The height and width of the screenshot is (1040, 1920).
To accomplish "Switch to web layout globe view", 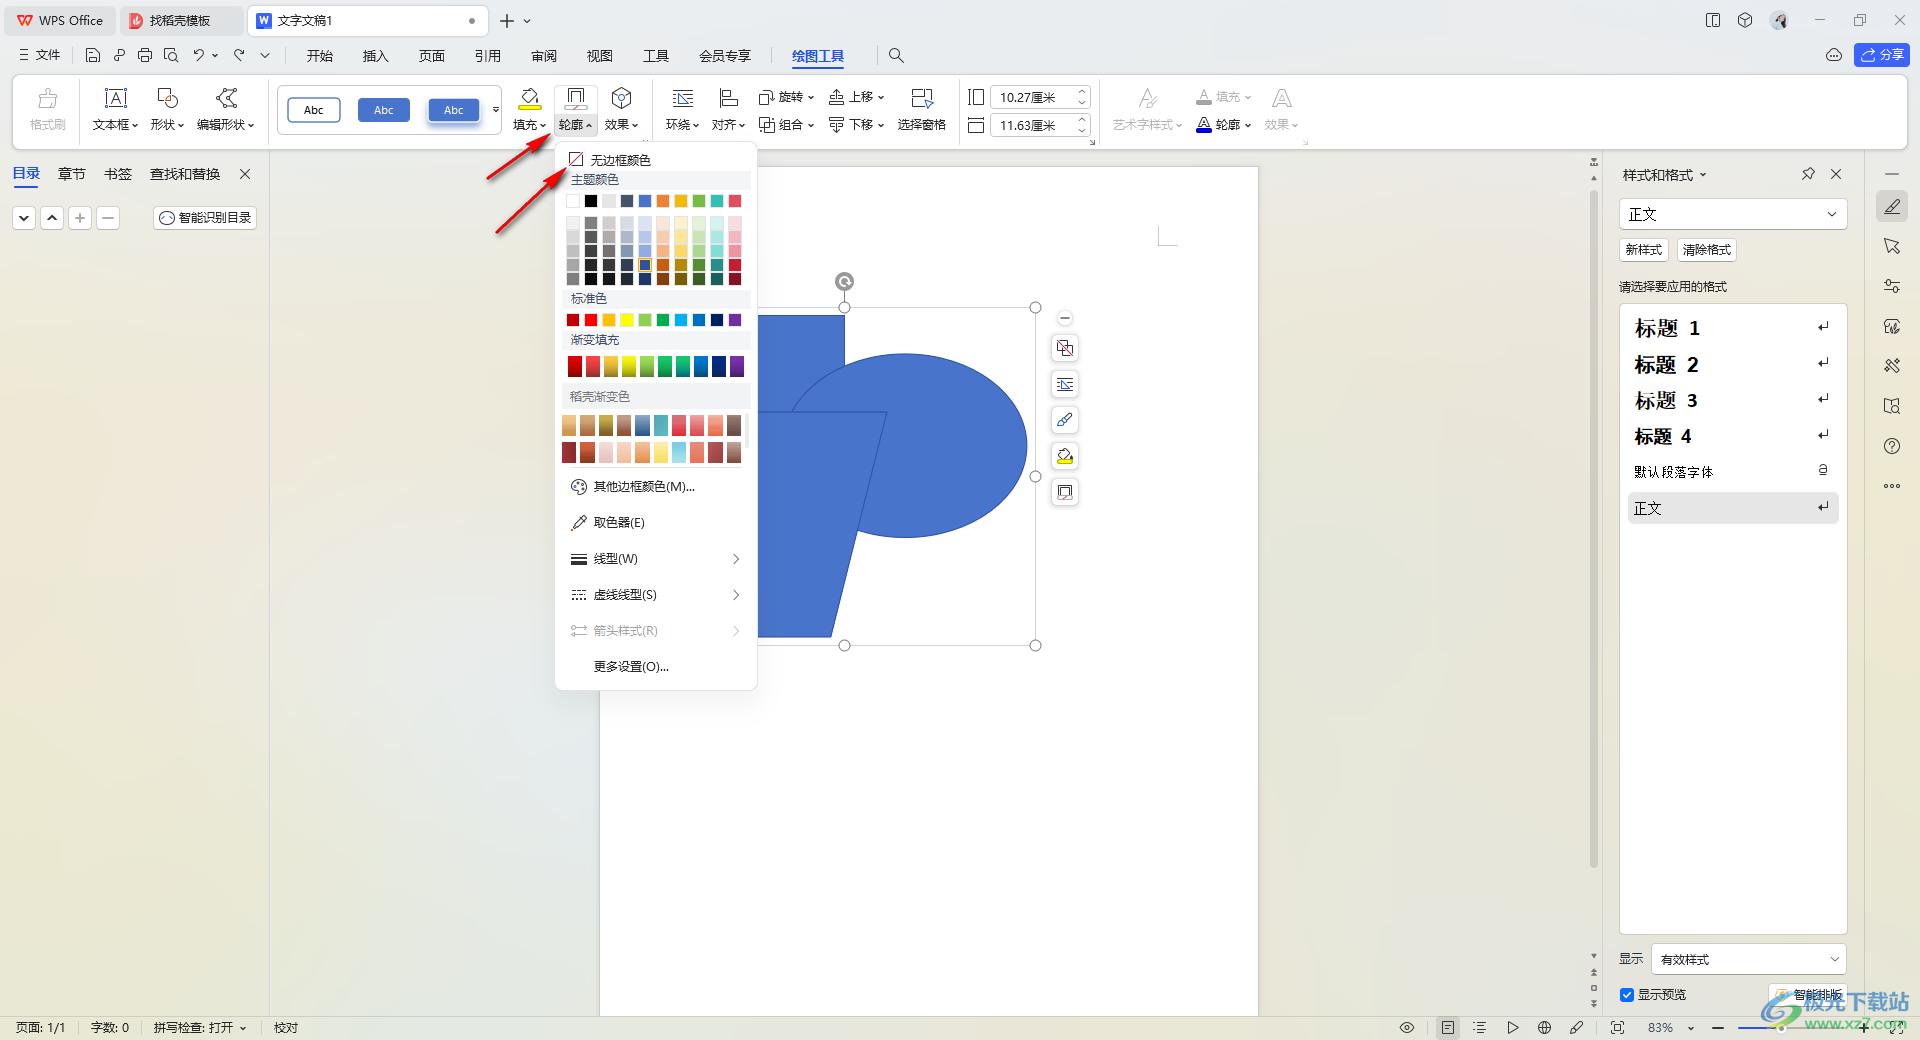I will [x=1544, y=1027].
